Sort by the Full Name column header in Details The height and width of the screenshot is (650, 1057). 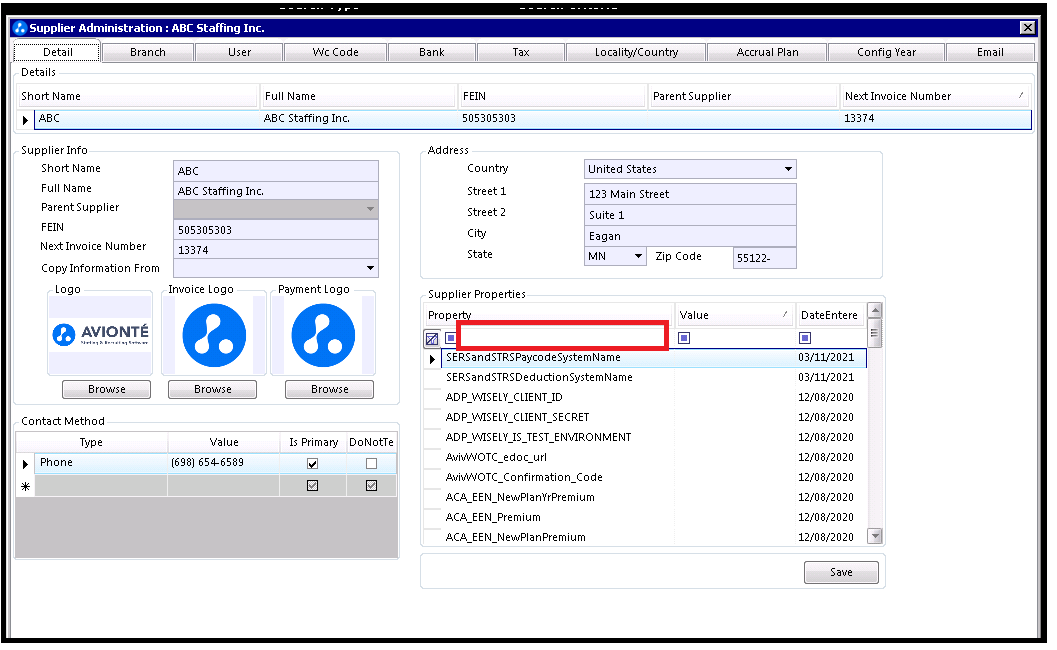pyautogui.click(x=359, y=96)
